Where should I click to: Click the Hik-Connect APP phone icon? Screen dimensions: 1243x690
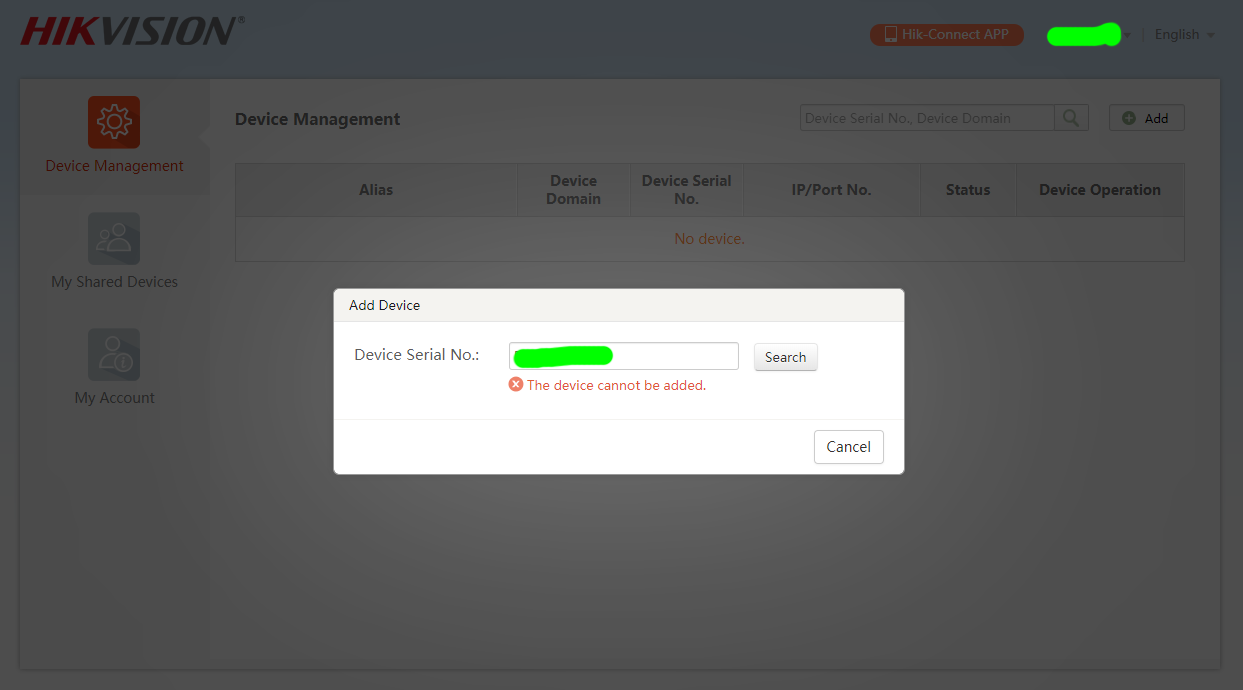click(x=891, y=34)
